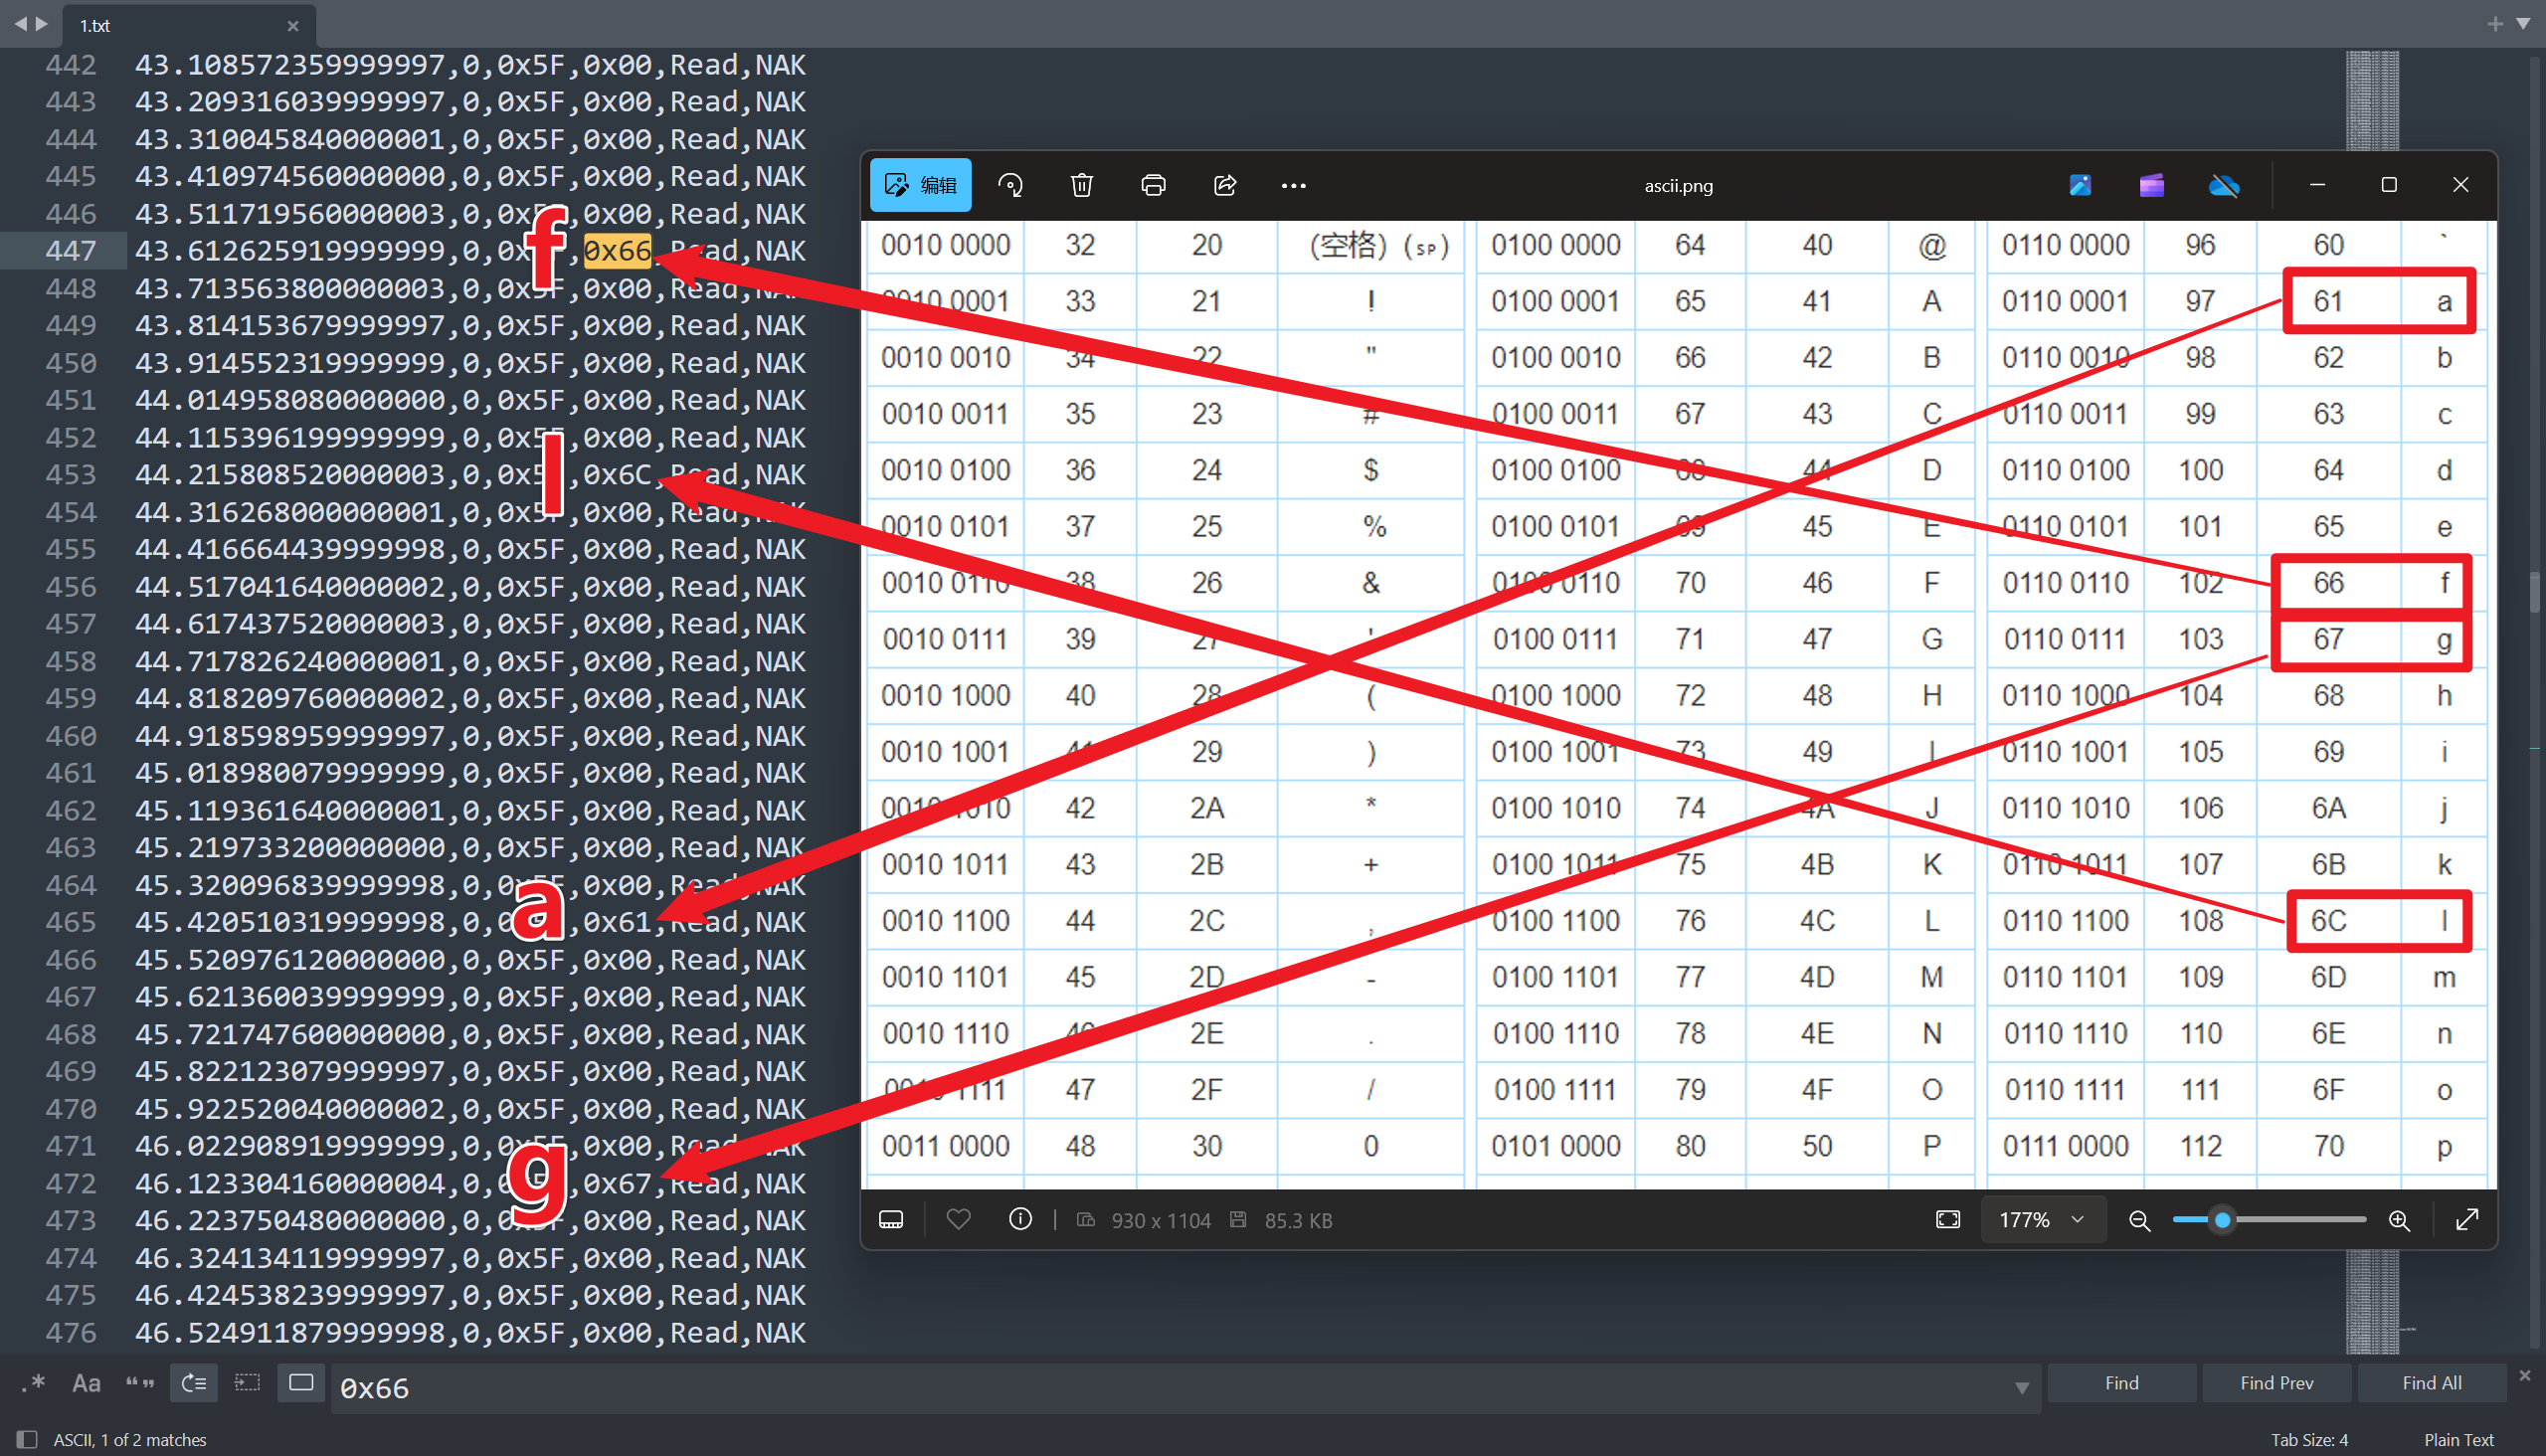Screen dimensions: 2546x1456
Task: Toggle regular expression search mode
Action: tap(34, 1384)
